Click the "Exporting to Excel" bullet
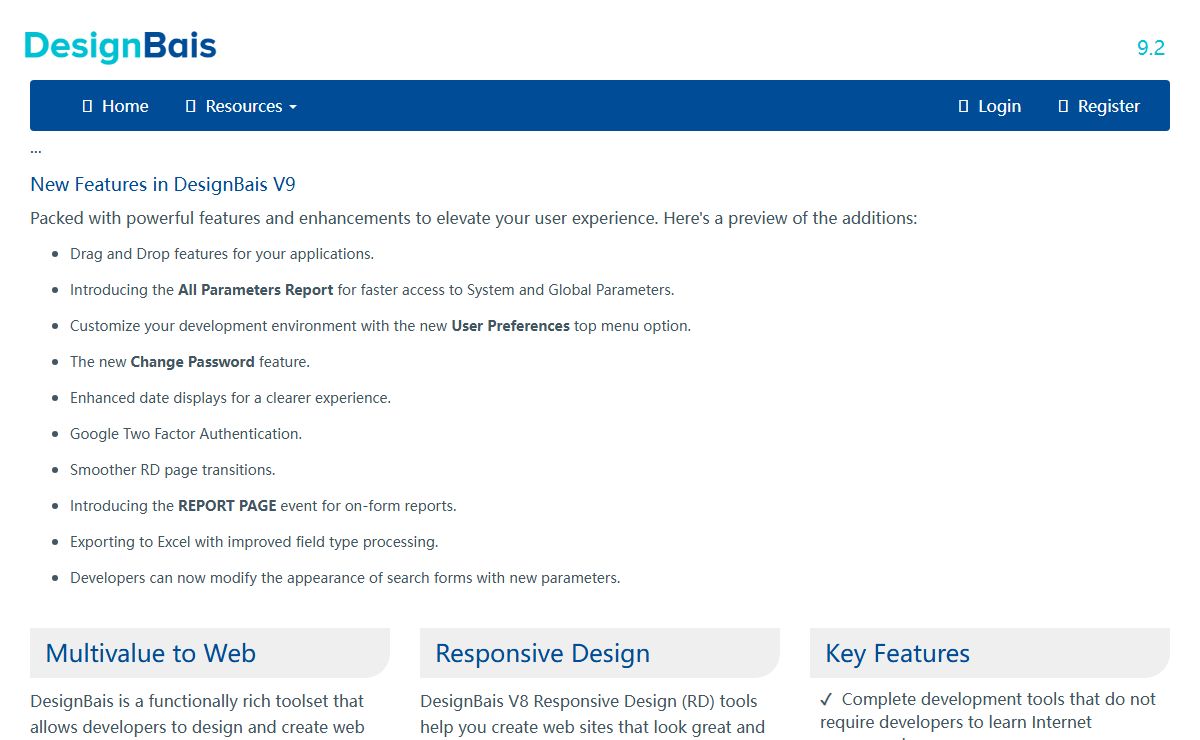 pos(254,542)
